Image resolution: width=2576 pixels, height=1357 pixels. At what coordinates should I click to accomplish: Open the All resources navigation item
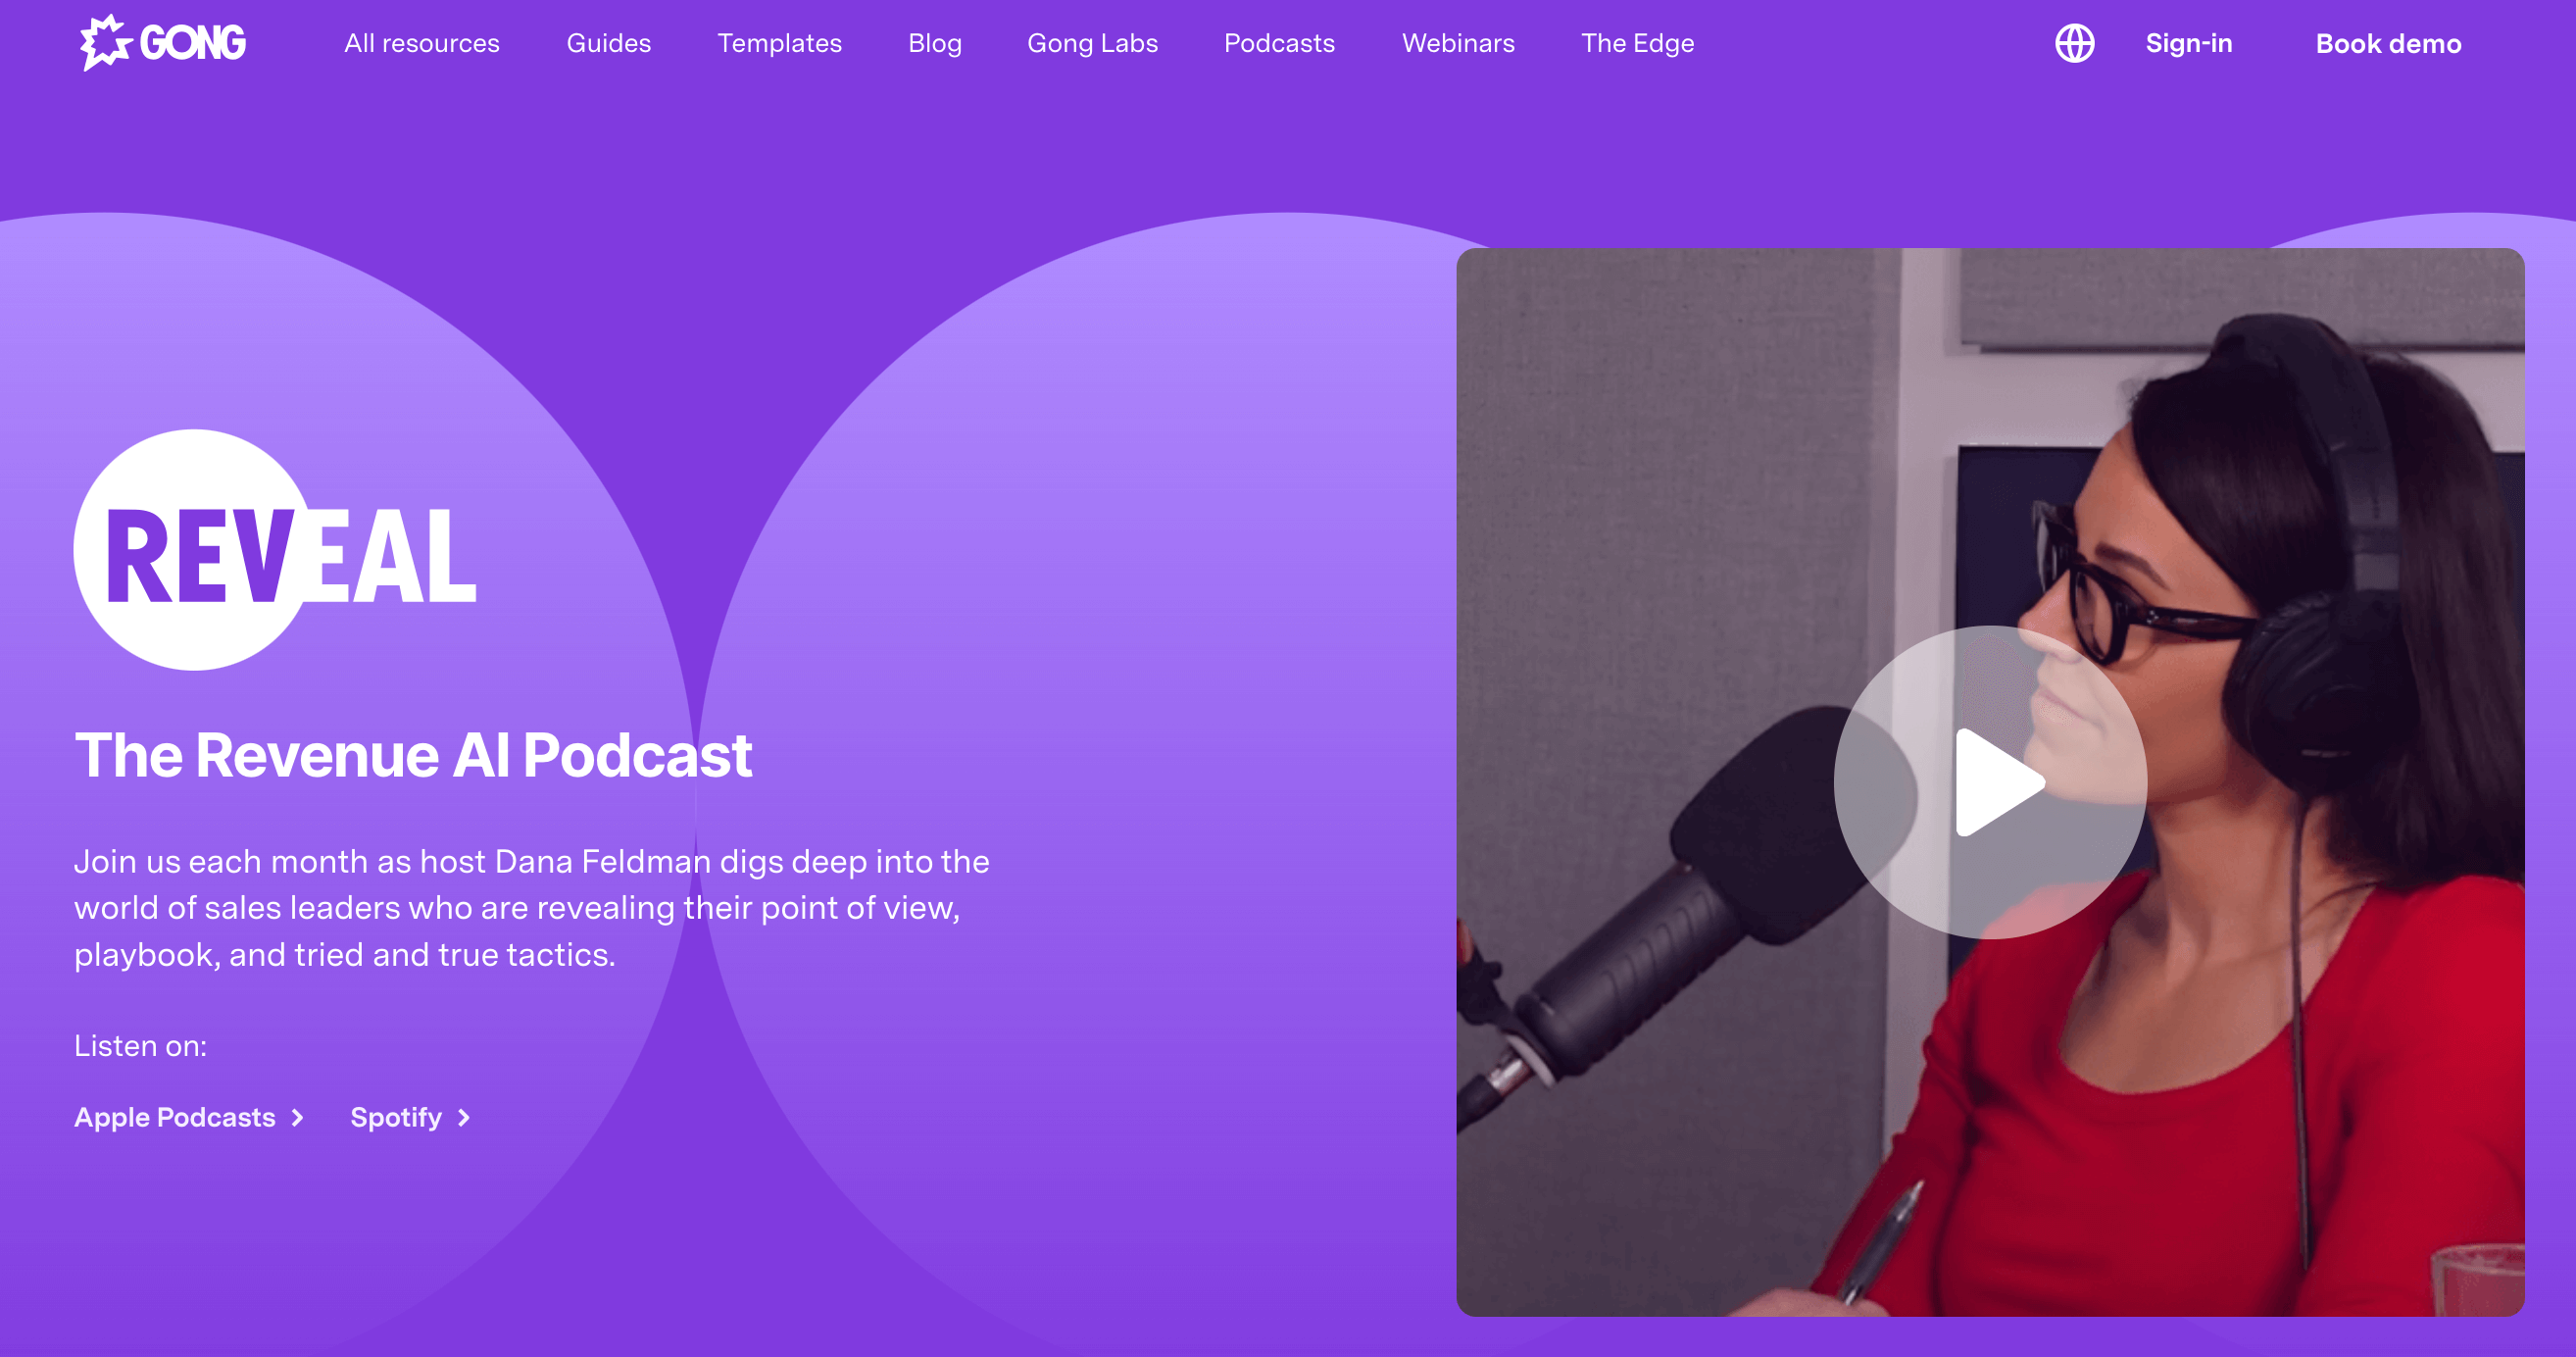click(421, 43)
